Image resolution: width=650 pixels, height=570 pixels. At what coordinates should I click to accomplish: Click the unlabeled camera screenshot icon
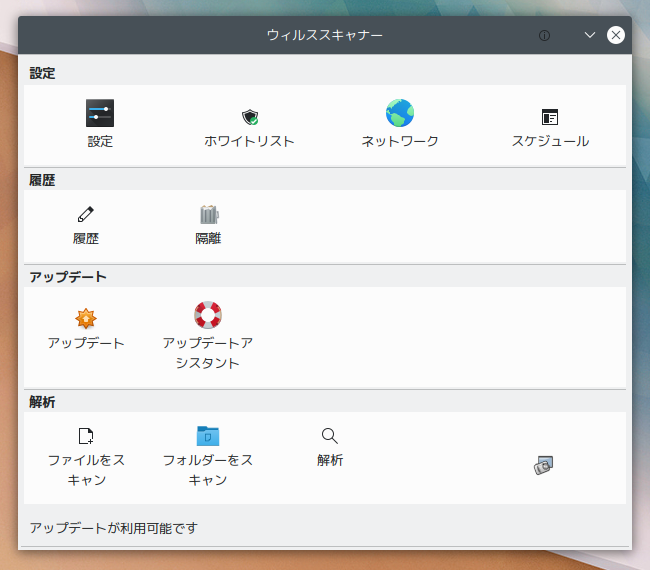coord(543,465)
